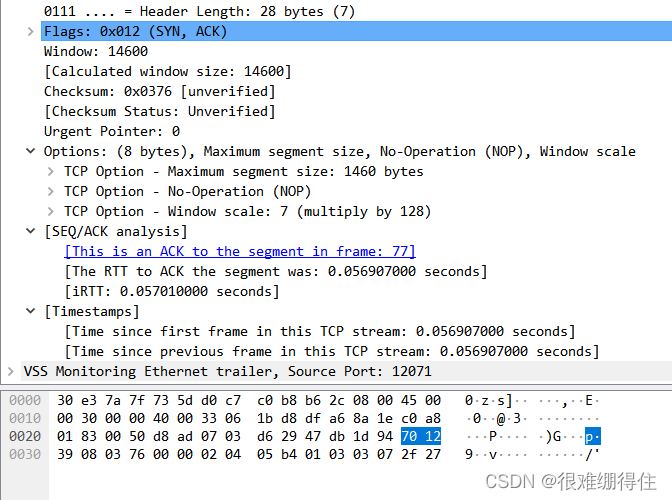This screenshot has width=672, height=500.
Task: Expand the Flags: 0x012 (SYN, ACK) row
Action: (30, 32)
